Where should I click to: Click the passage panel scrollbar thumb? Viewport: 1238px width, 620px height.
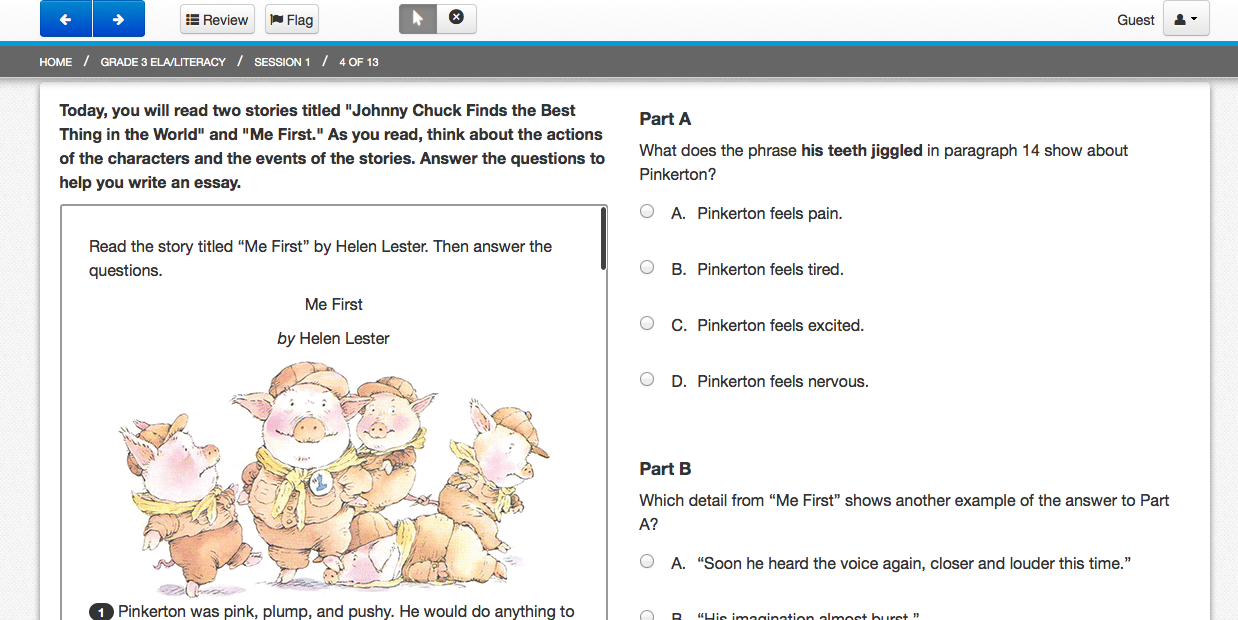tap(603, 238)
